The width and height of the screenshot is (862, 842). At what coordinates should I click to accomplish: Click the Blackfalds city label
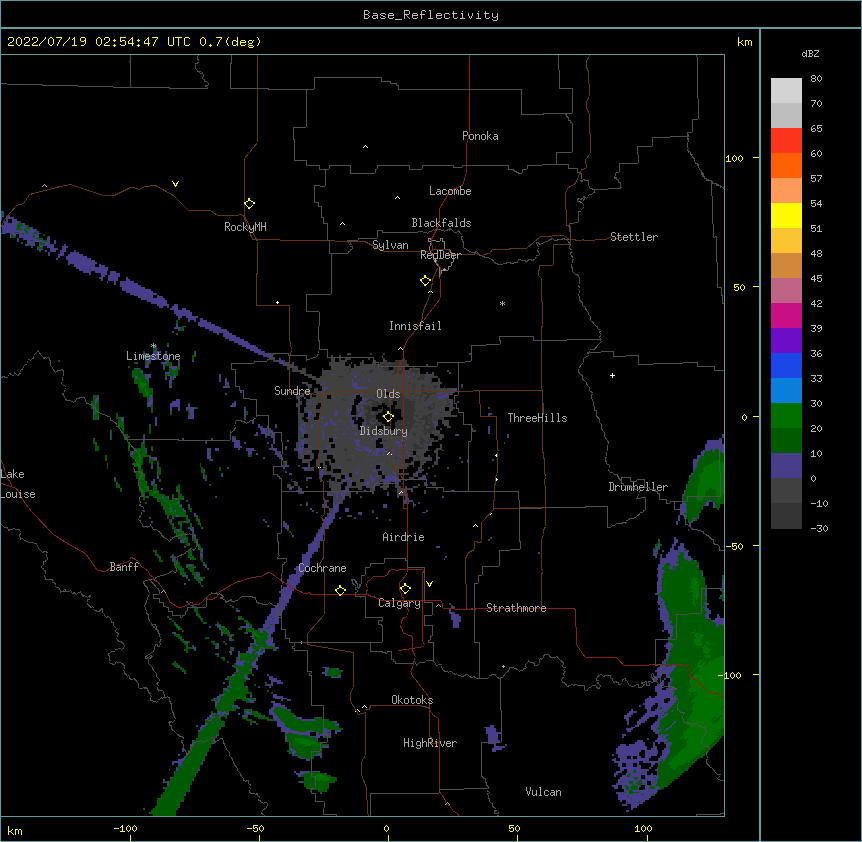click(441, 223)
